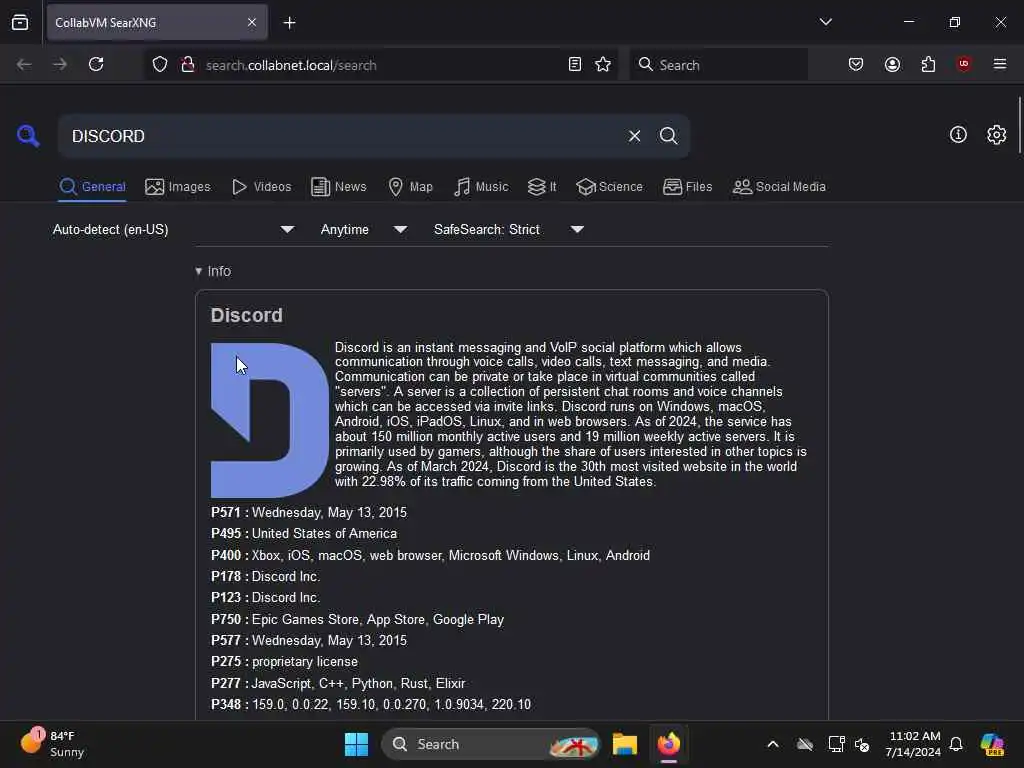The width and height of the screenshot is (1024, 768).
Task: Click the P495 United States of America row
Action: coord(304,534)
